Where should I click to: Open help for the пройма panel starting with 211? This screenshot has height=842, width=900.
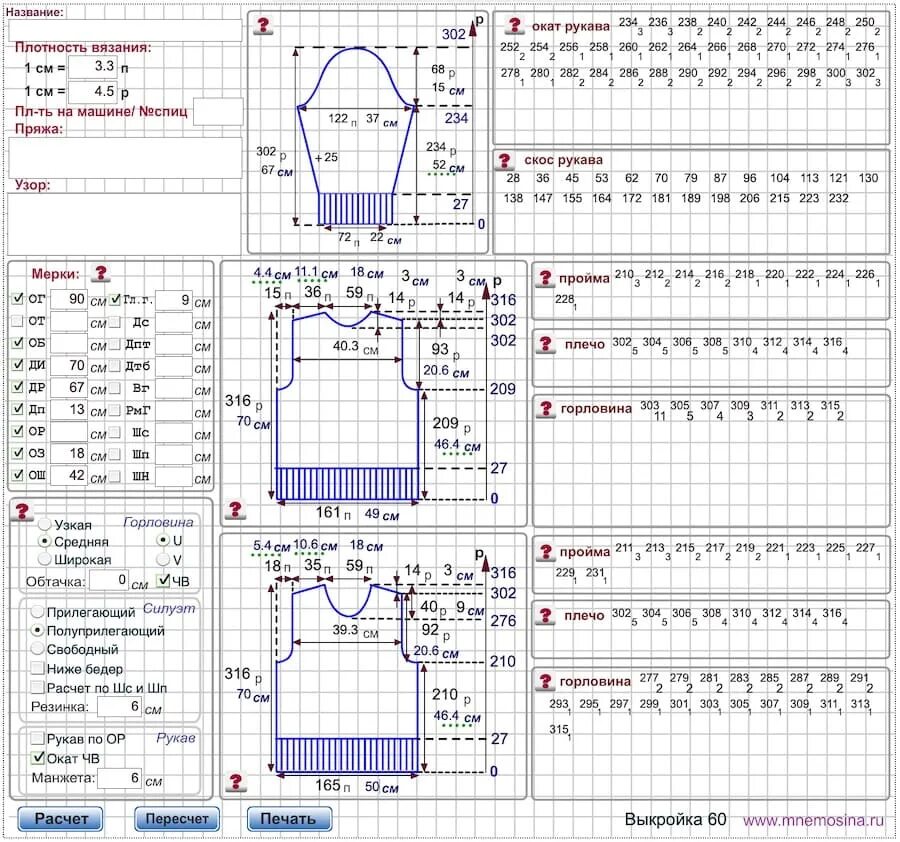pyautogui.click(x=545, y=552)
